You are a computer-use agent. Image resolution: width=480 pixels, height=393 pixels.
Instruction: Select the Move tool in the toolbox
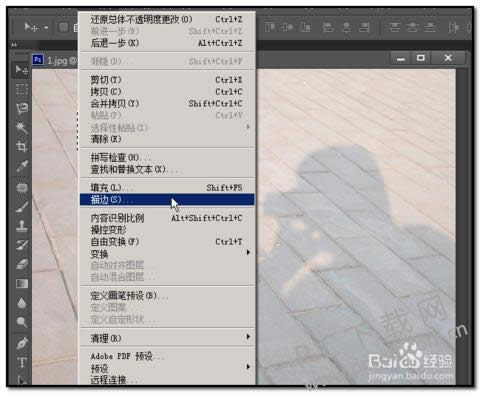tap(22, 70)
